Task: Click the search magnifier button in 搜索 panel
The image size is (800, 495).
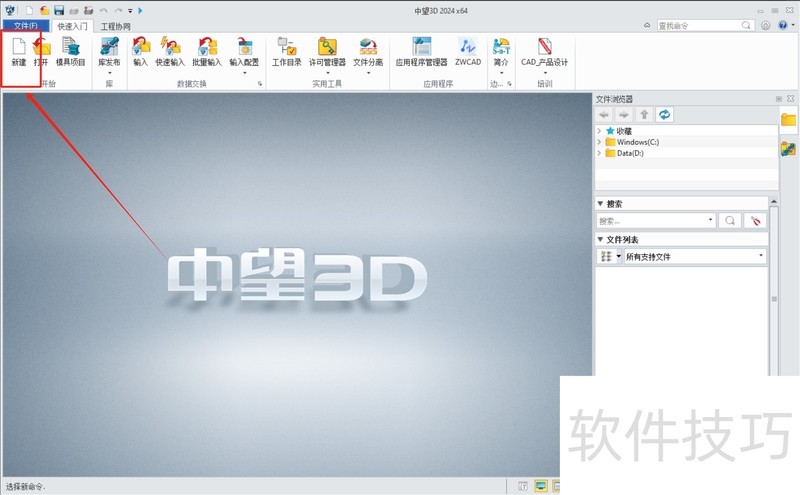Action: 730,220
